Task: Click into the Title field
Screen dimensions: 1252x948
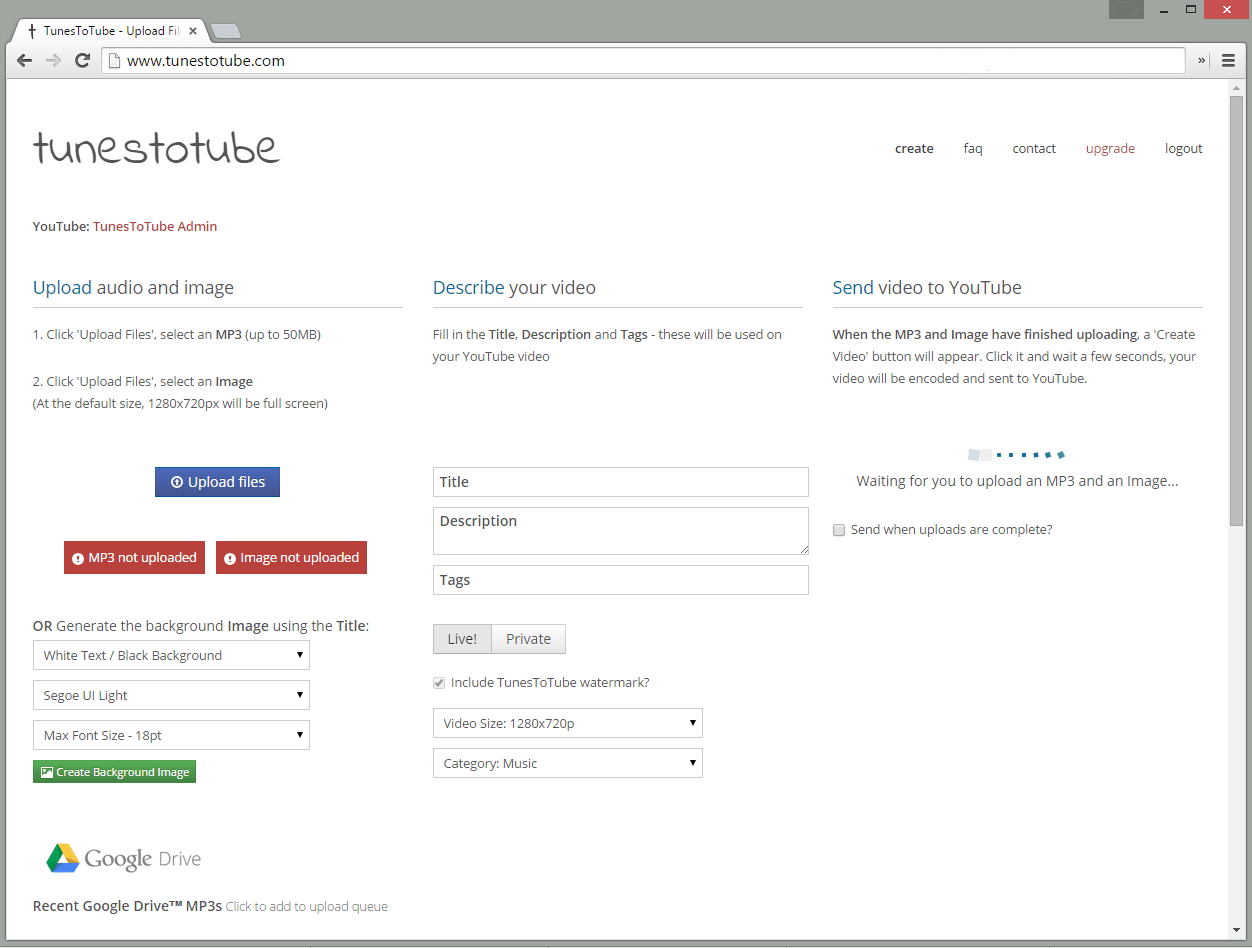Action: coord(621,482)
